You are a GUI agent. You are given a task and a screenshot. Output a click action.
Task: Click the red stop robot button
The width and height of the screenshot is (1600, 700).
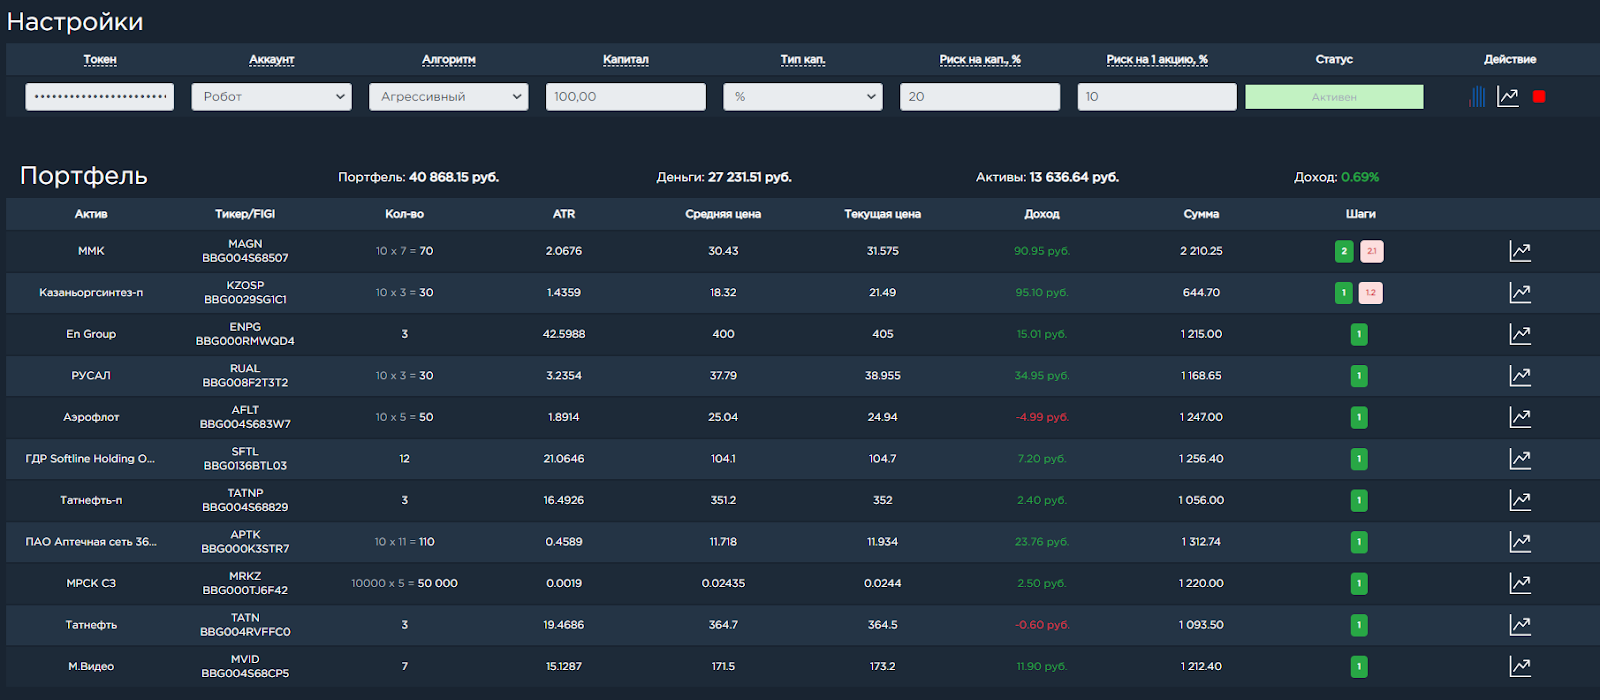(x=1539, y=97)
